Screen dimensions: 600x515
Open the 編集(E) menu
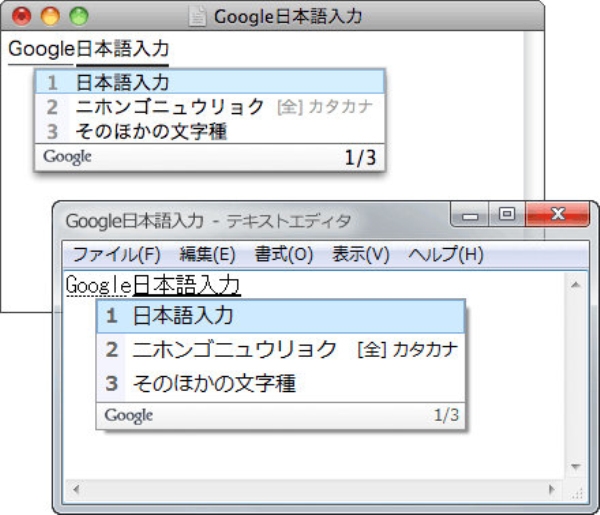pos(207,254)
